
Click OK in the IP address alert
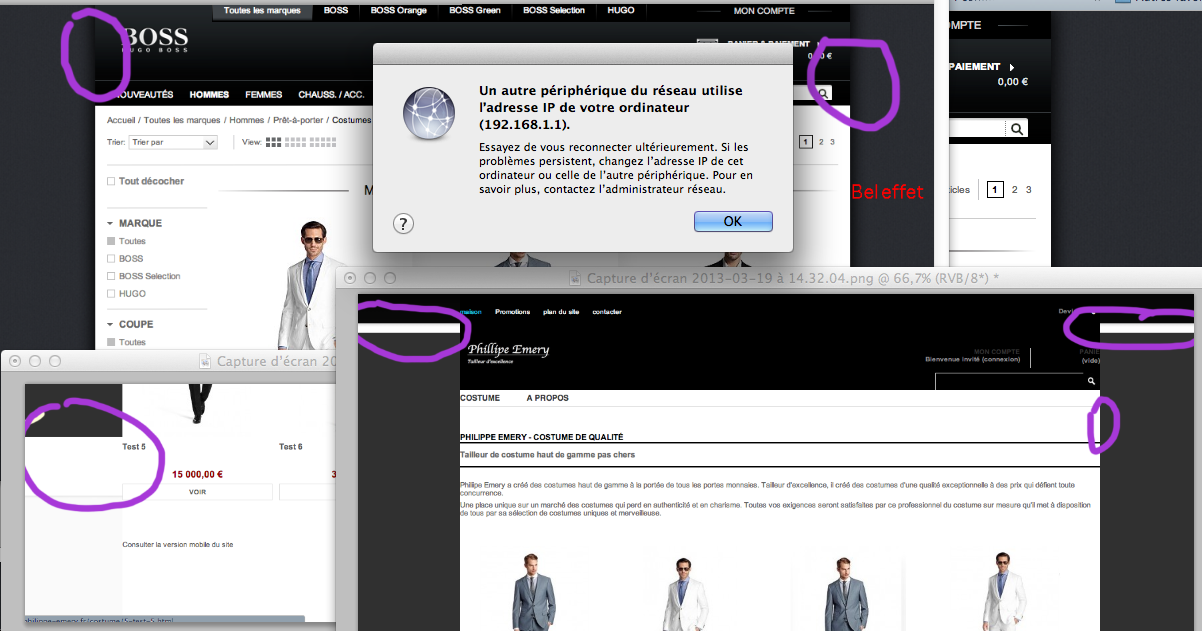733,221
